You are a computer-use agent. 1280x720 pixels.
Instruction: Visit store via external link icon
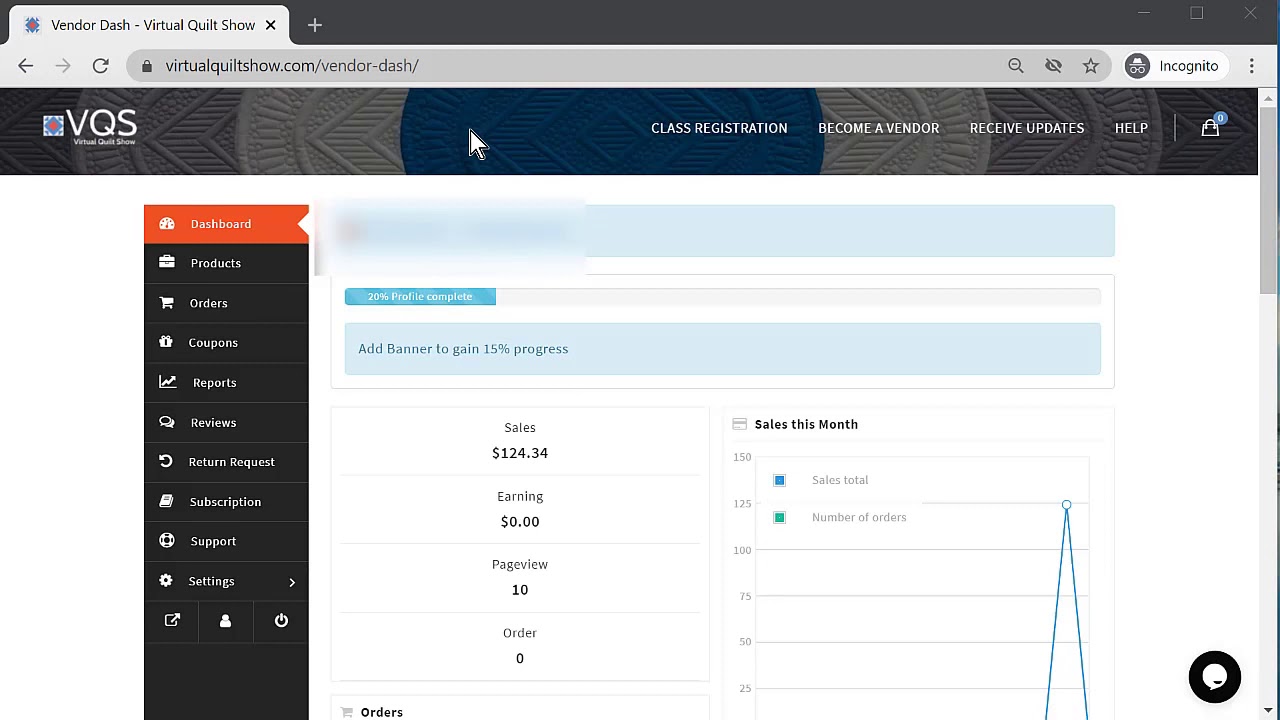(x=172, y=621)
